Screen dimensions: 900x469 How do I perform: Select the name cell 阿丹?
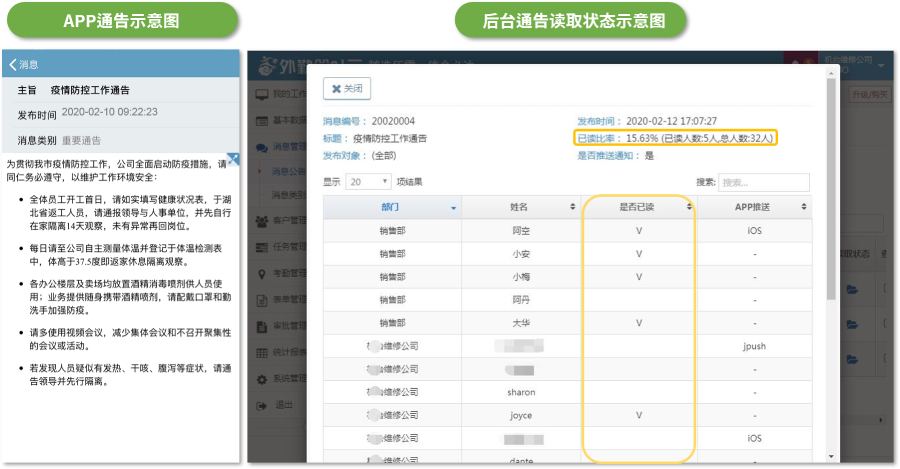point(521,300)
